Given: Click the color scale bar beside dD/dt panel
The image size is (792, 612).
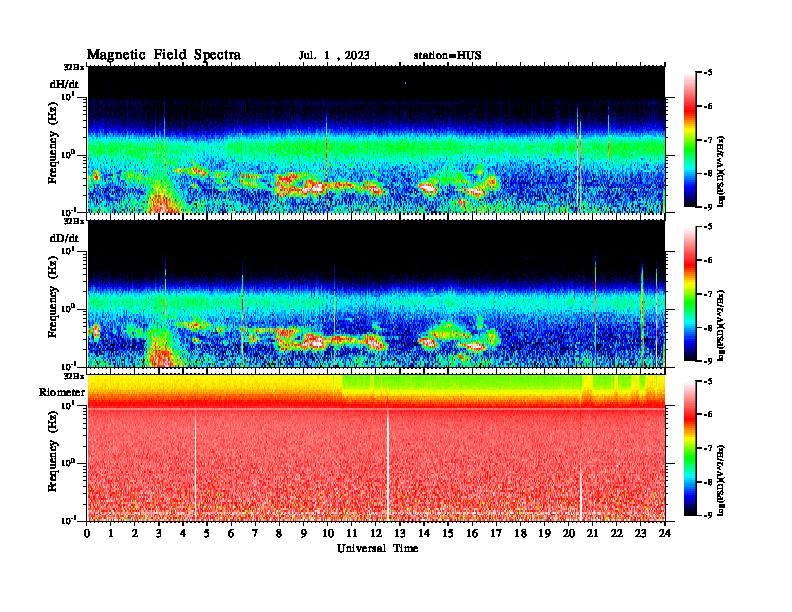Looking at the screenshot, I should 689,294.
